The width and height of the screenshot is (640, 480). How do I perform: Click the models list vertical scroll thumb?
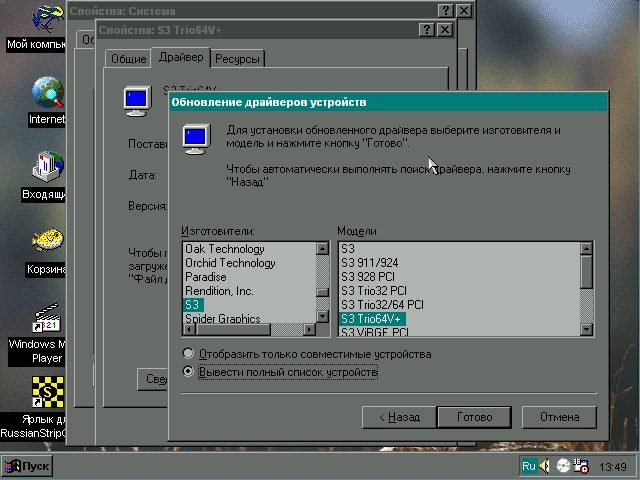[x=586, y=271]
